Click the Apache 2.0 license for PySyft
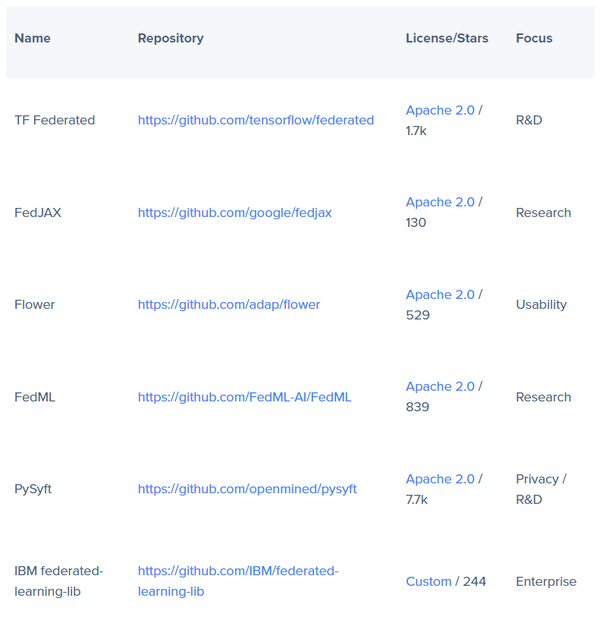600x620 pixels. 440,479
